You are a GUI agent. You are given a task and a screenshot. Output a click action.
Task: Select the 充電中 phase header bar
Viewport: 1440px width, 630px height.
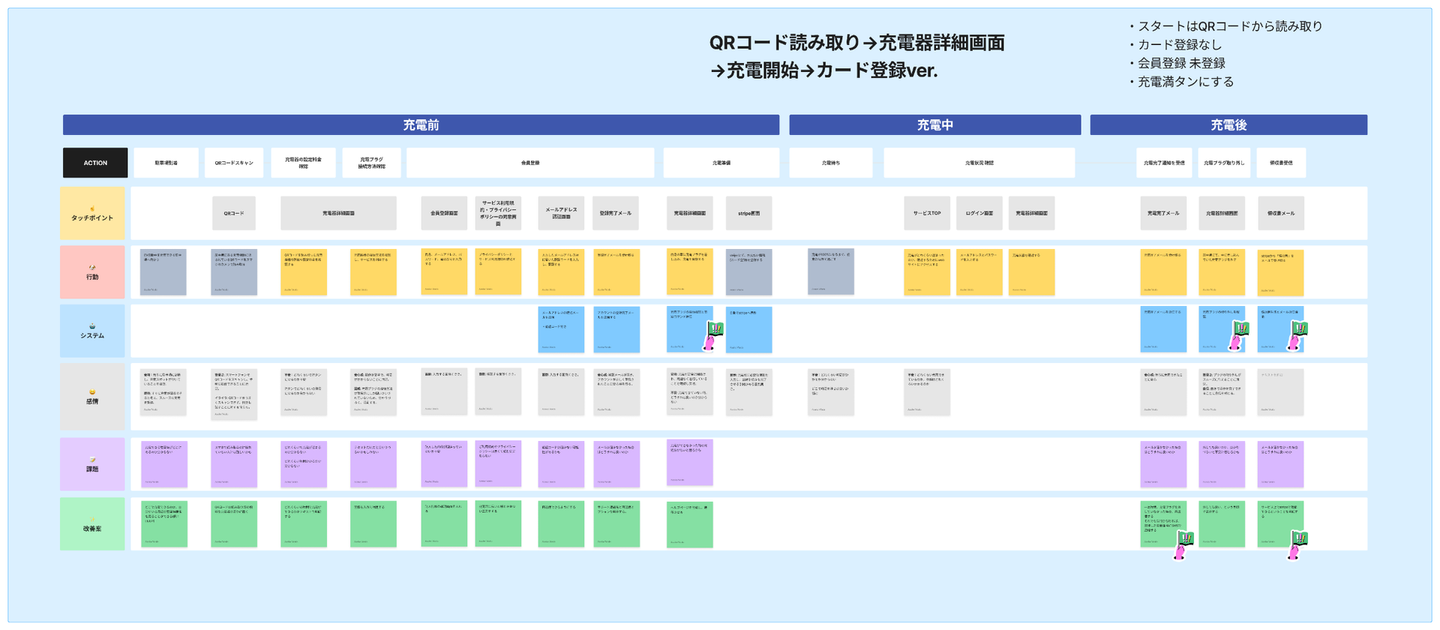coord(935,125)
